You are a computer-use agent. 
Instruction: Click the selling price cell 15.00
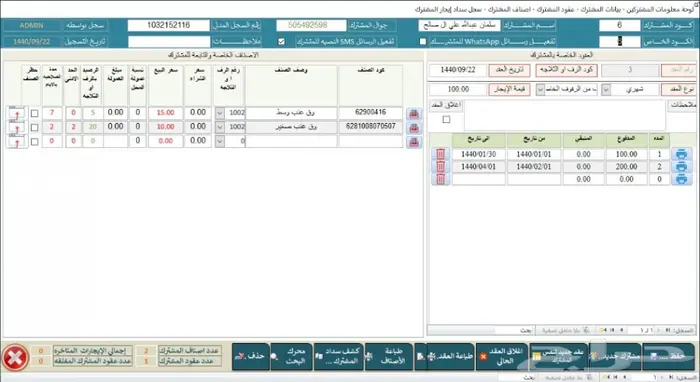(x=165, y=113)
